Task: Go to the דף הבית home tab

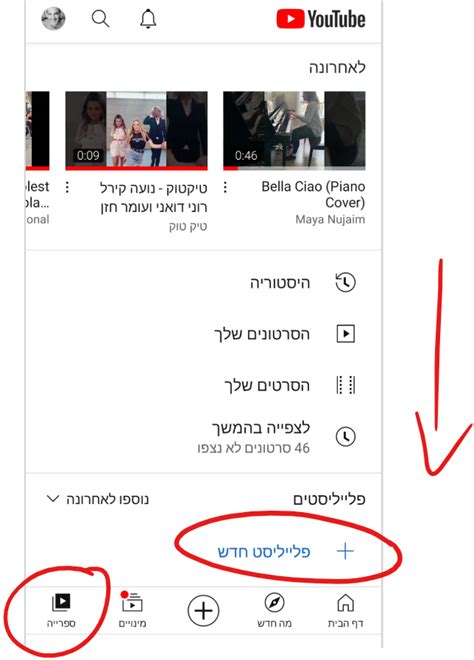Action: [x=345, y=610]
